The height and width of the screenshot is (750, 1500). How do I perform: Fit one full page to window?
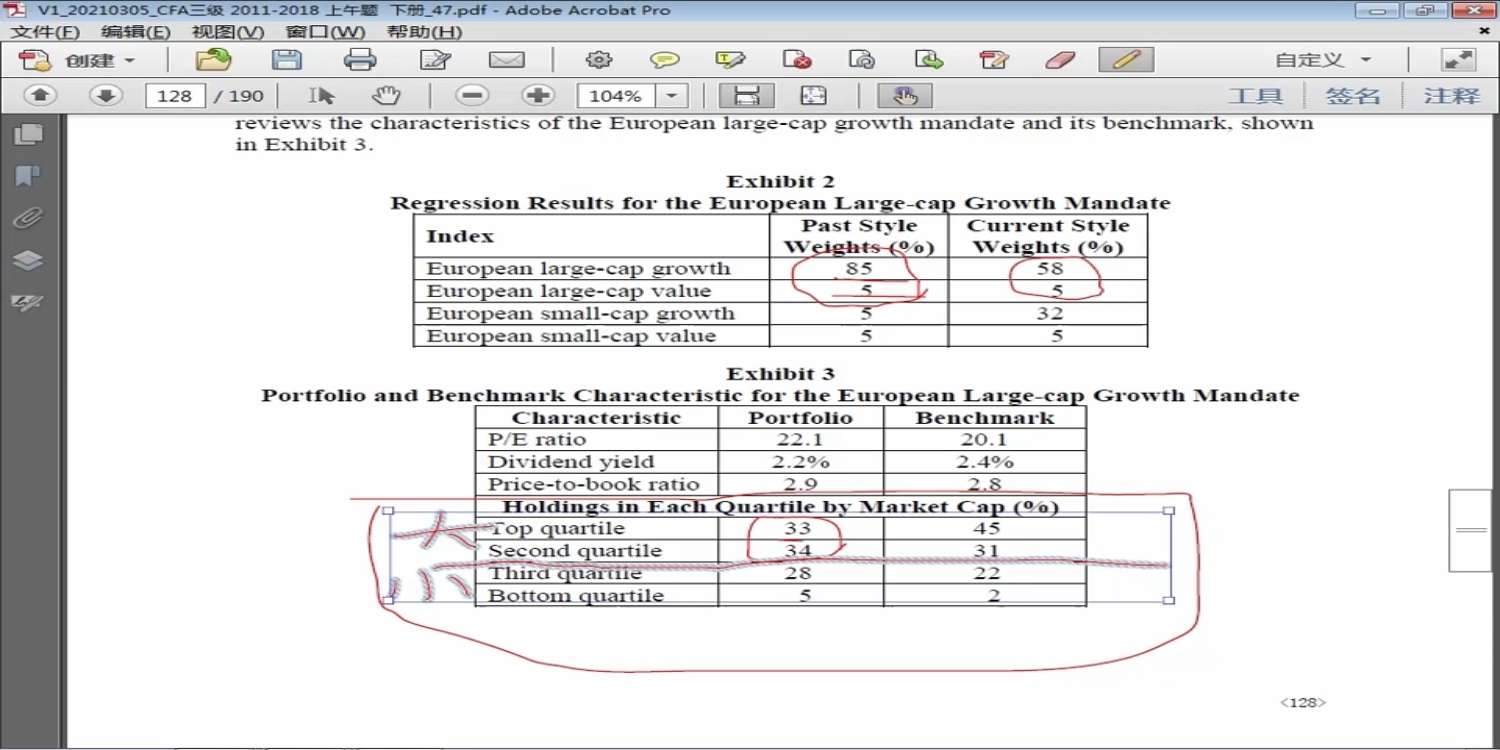tap(813, 96)
